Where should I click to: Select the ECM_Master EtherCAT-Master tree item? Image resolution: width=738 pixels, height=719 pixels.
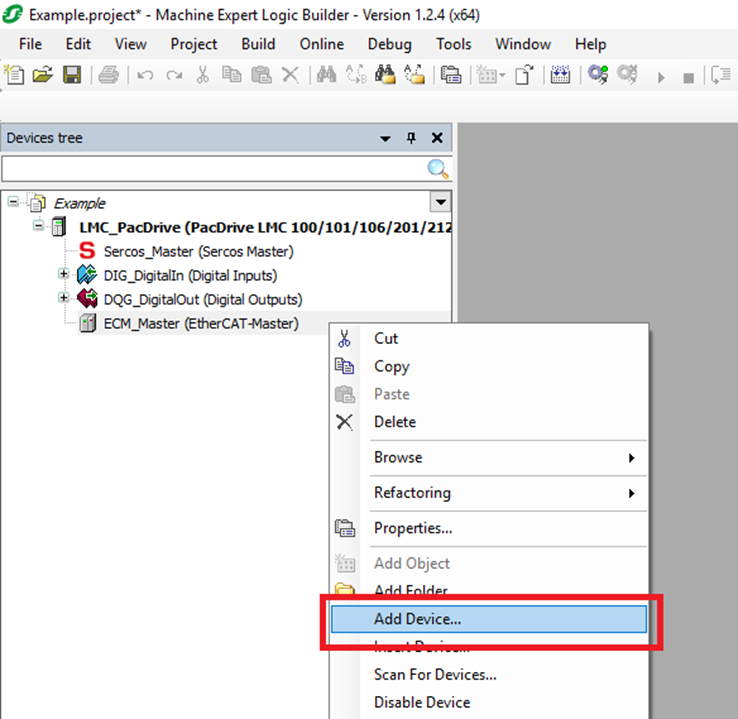tap(200, 323)
